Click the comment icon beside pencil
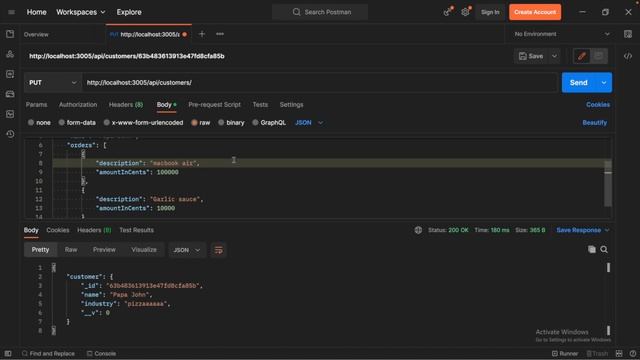Image resolution: width=640 pixels, height=360 pixels. click(599, 56)
